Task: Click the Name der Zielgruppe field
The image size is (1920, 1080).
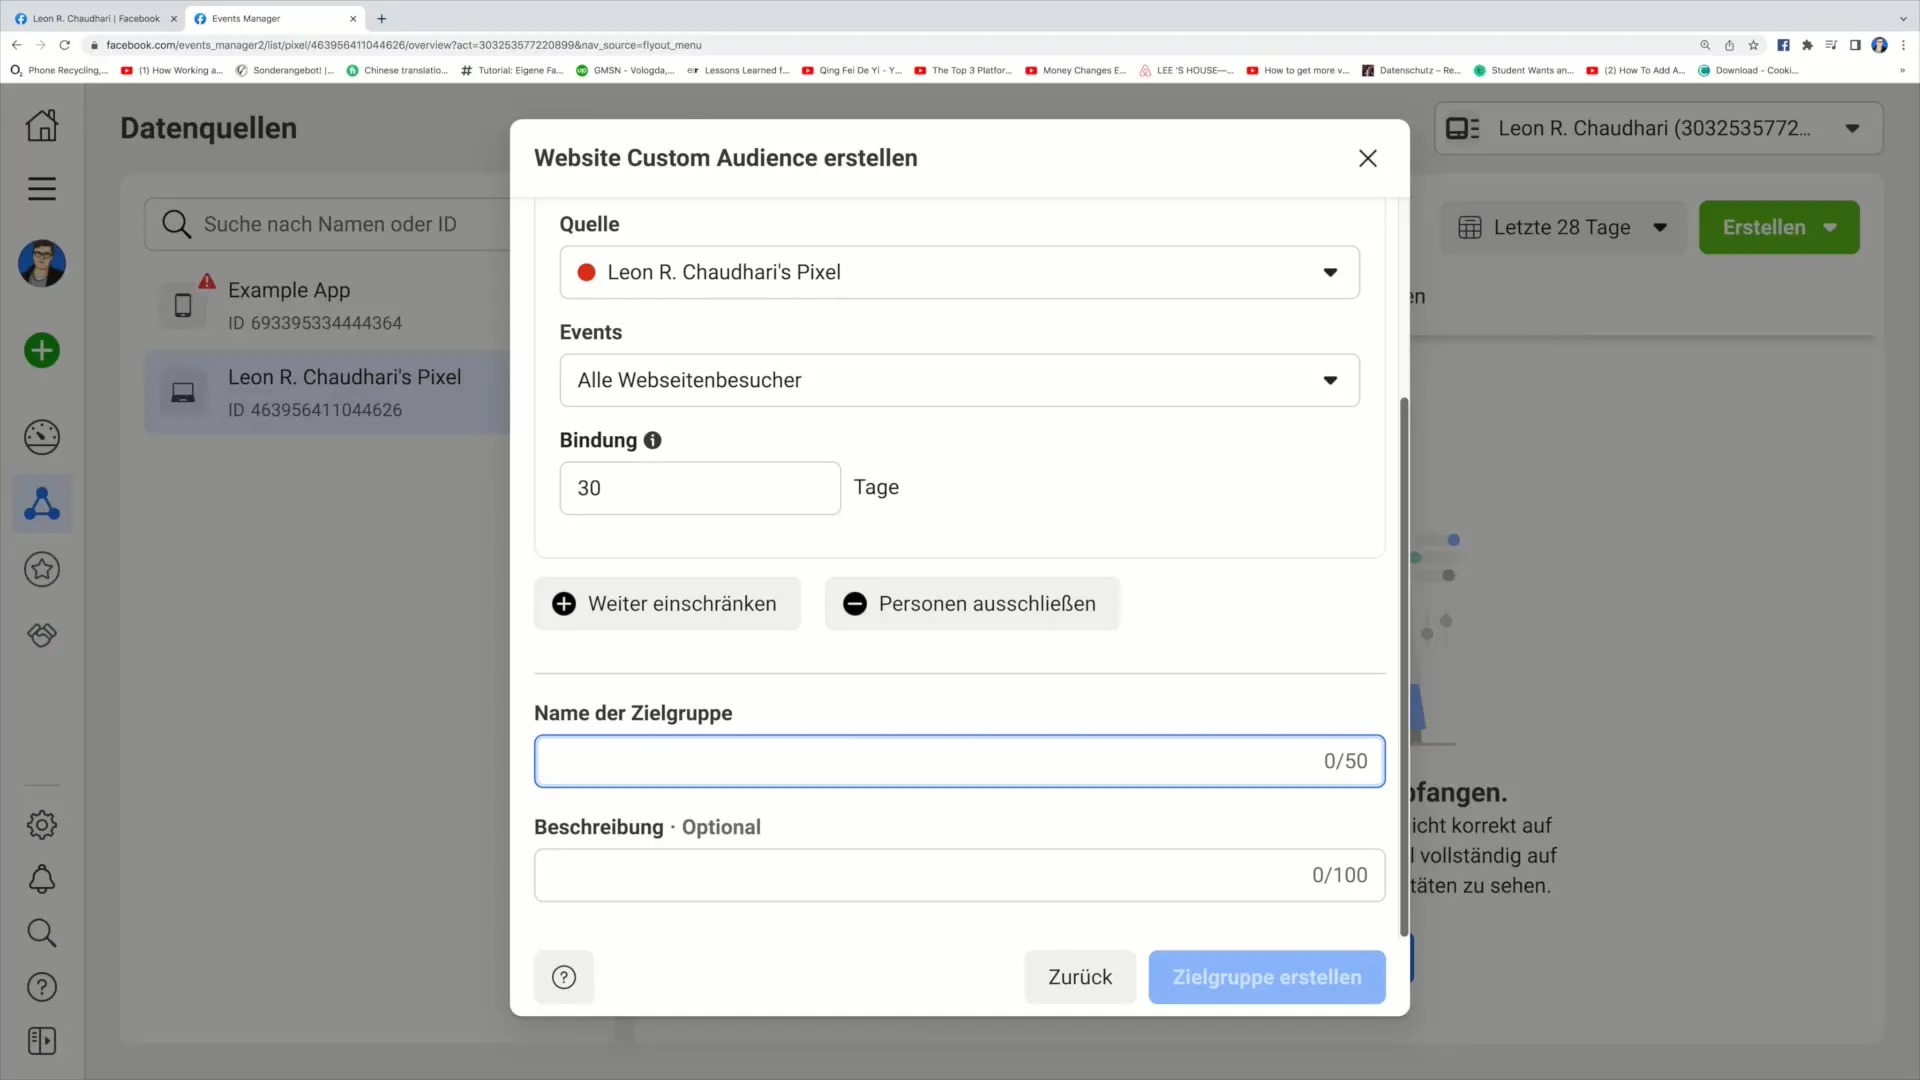Action: click(959, 761)
